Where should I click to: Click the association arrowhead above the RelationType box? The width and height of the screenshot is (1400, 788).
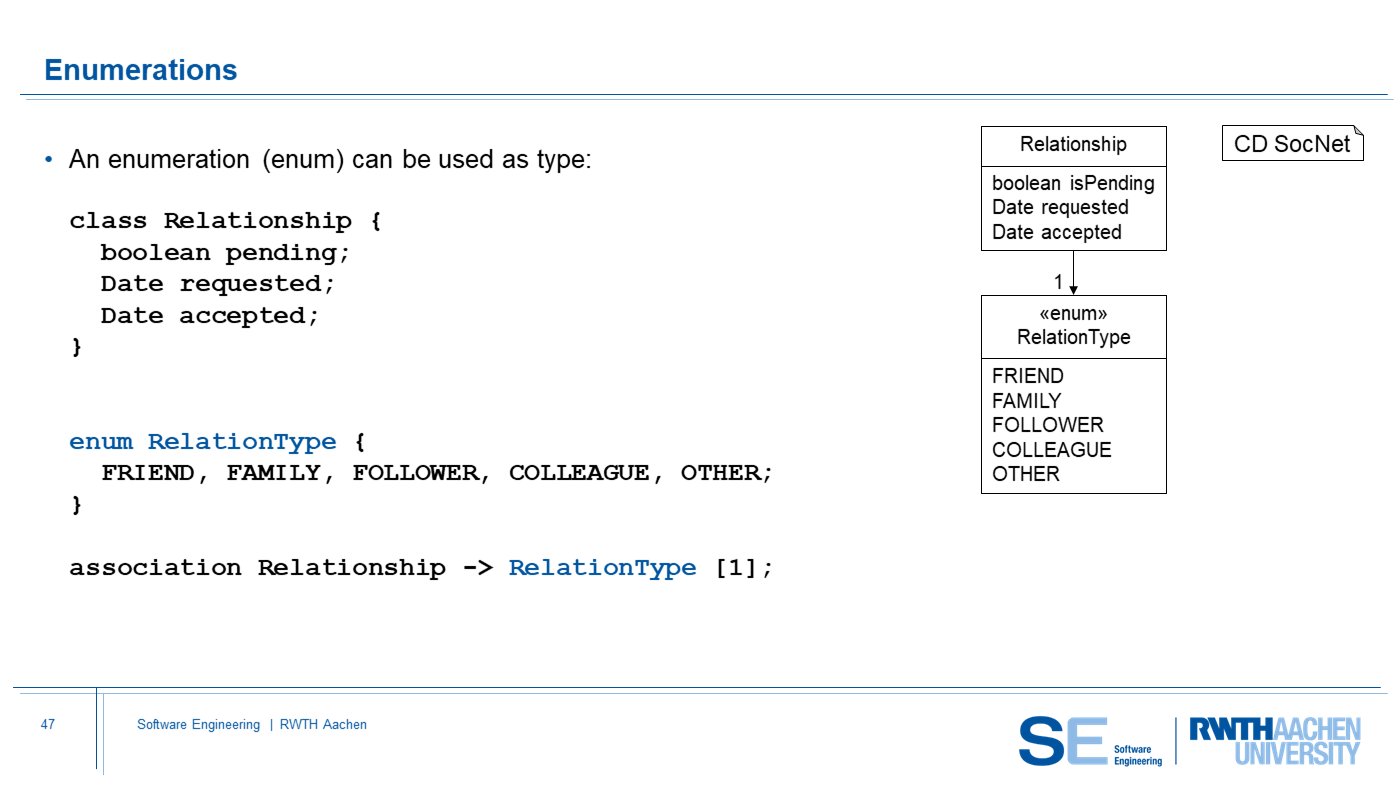pyautogui.click(x=1074, y=288)
